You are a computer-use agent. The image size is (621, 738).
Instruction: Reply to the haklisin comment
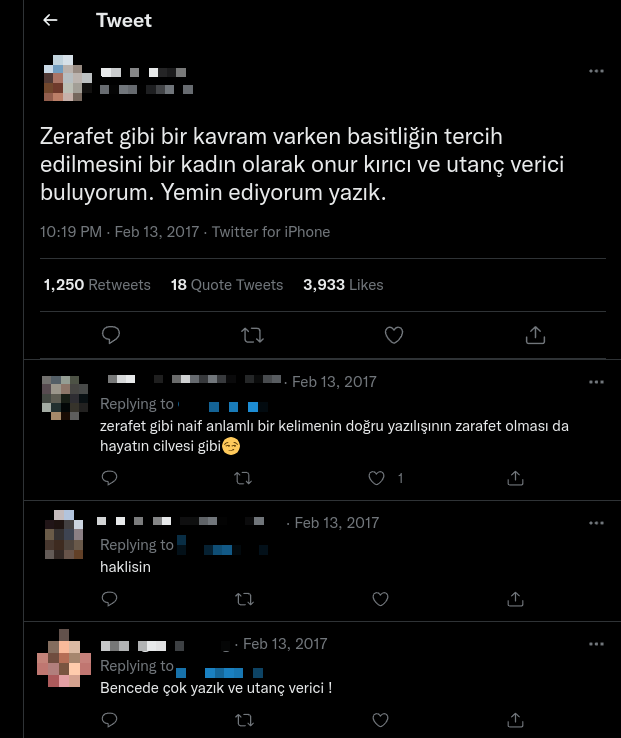110,599
